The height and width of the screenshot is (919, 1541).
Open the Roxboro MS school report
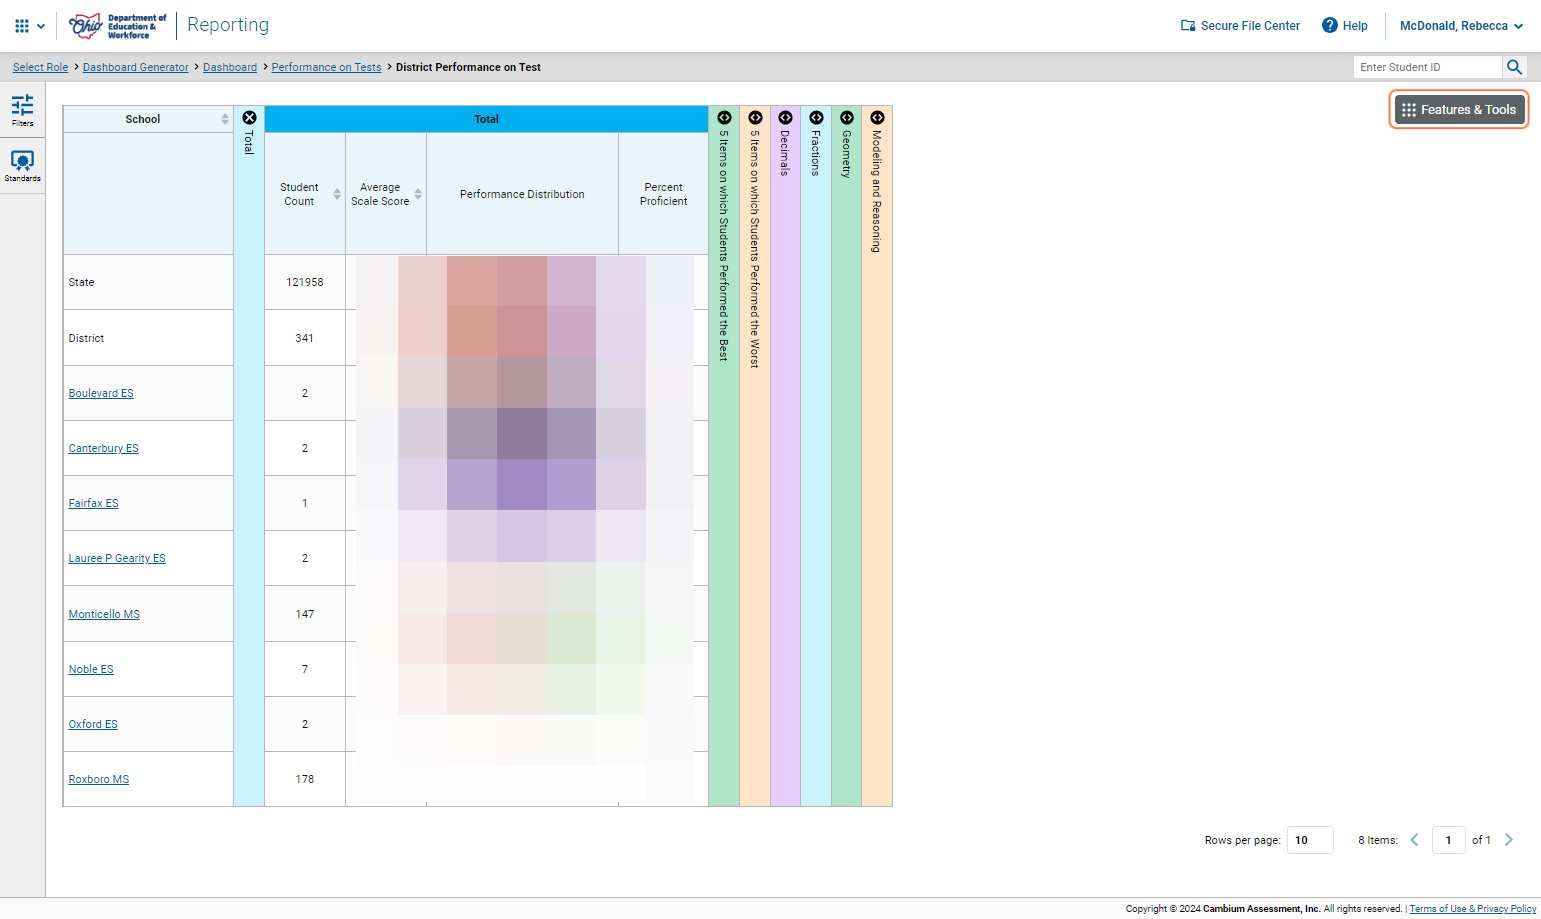coord(99,779)
